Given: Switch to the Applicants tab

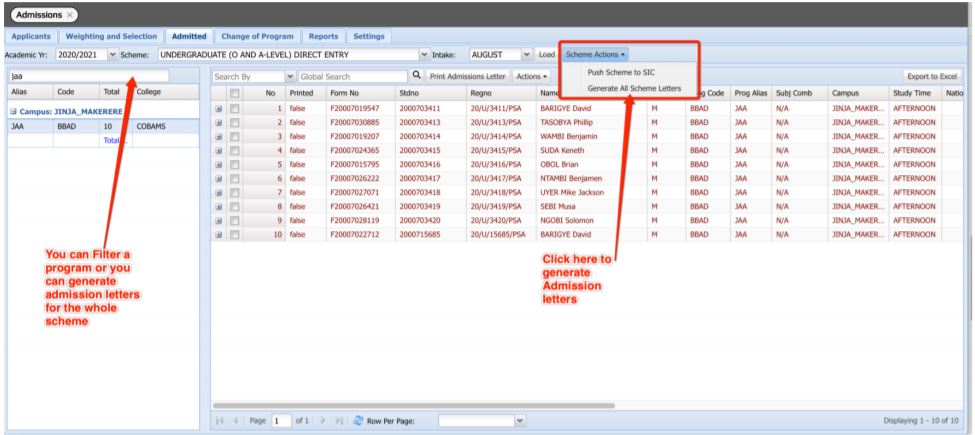Looking at the screenshot, I should click(x=31, y=36).
